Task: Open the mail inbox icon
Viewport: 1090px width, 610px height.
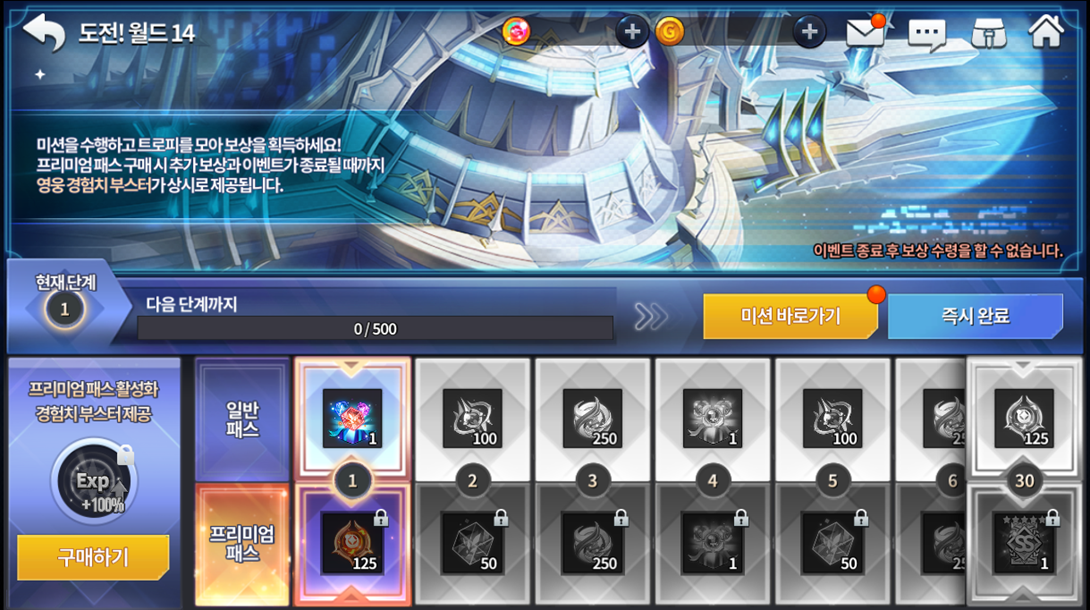Action: [866, 31]
